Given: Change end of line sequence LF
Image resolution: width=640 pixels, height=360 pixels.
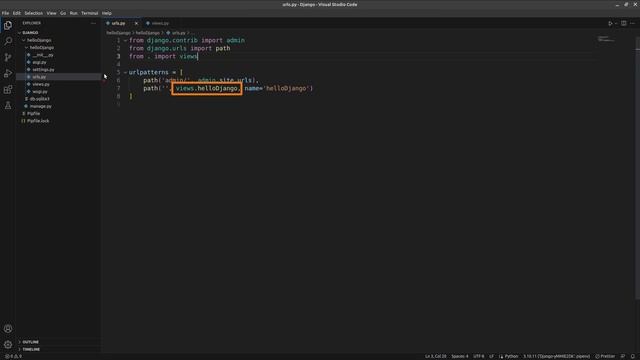Looking at the screenshot, I should [491, 356].
